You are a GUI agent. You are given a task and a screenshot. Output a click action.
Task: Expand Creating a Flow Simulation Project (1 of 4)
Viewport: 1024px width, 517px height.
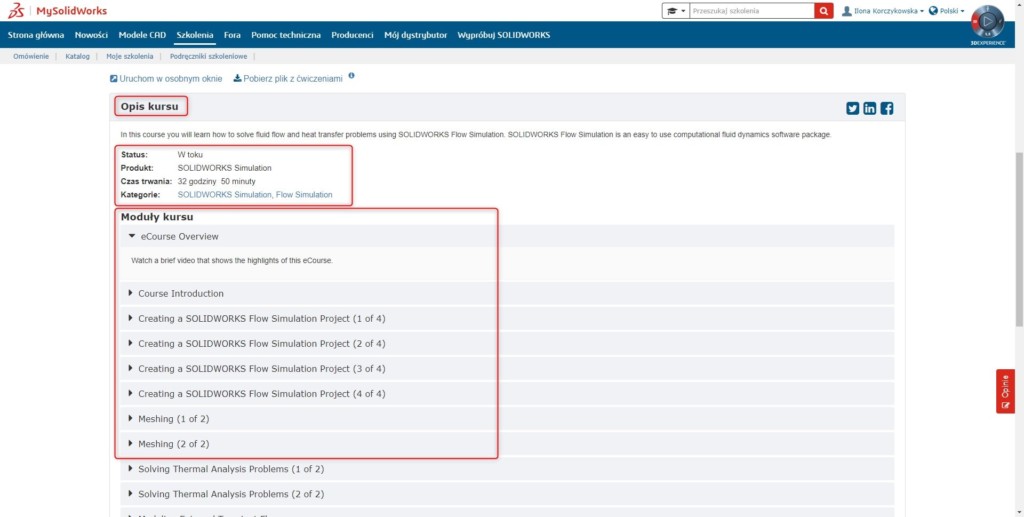point(507,319)
